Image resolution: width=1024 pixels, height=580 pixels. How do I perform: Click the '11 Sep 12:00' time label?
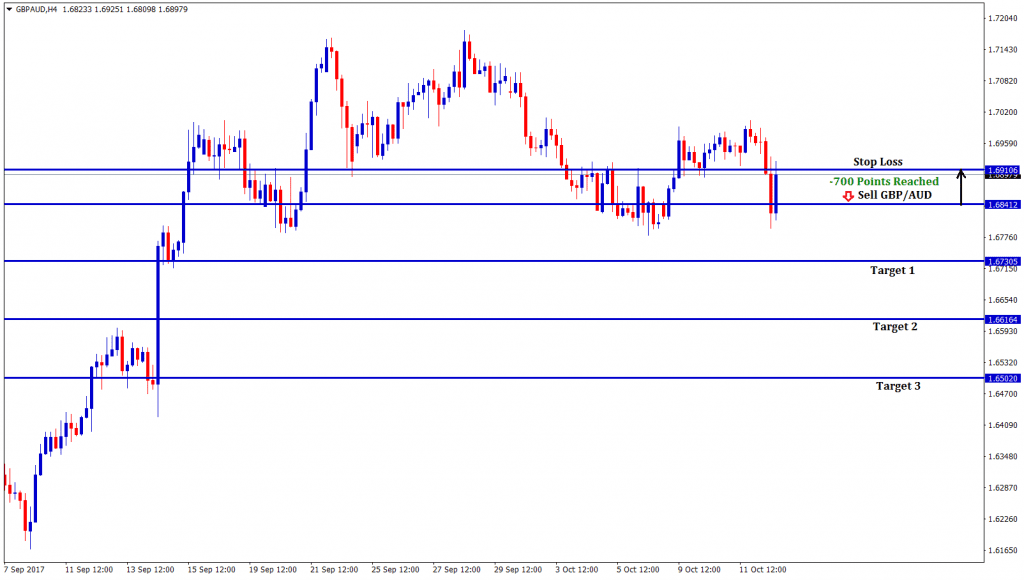tap(89, 570)
